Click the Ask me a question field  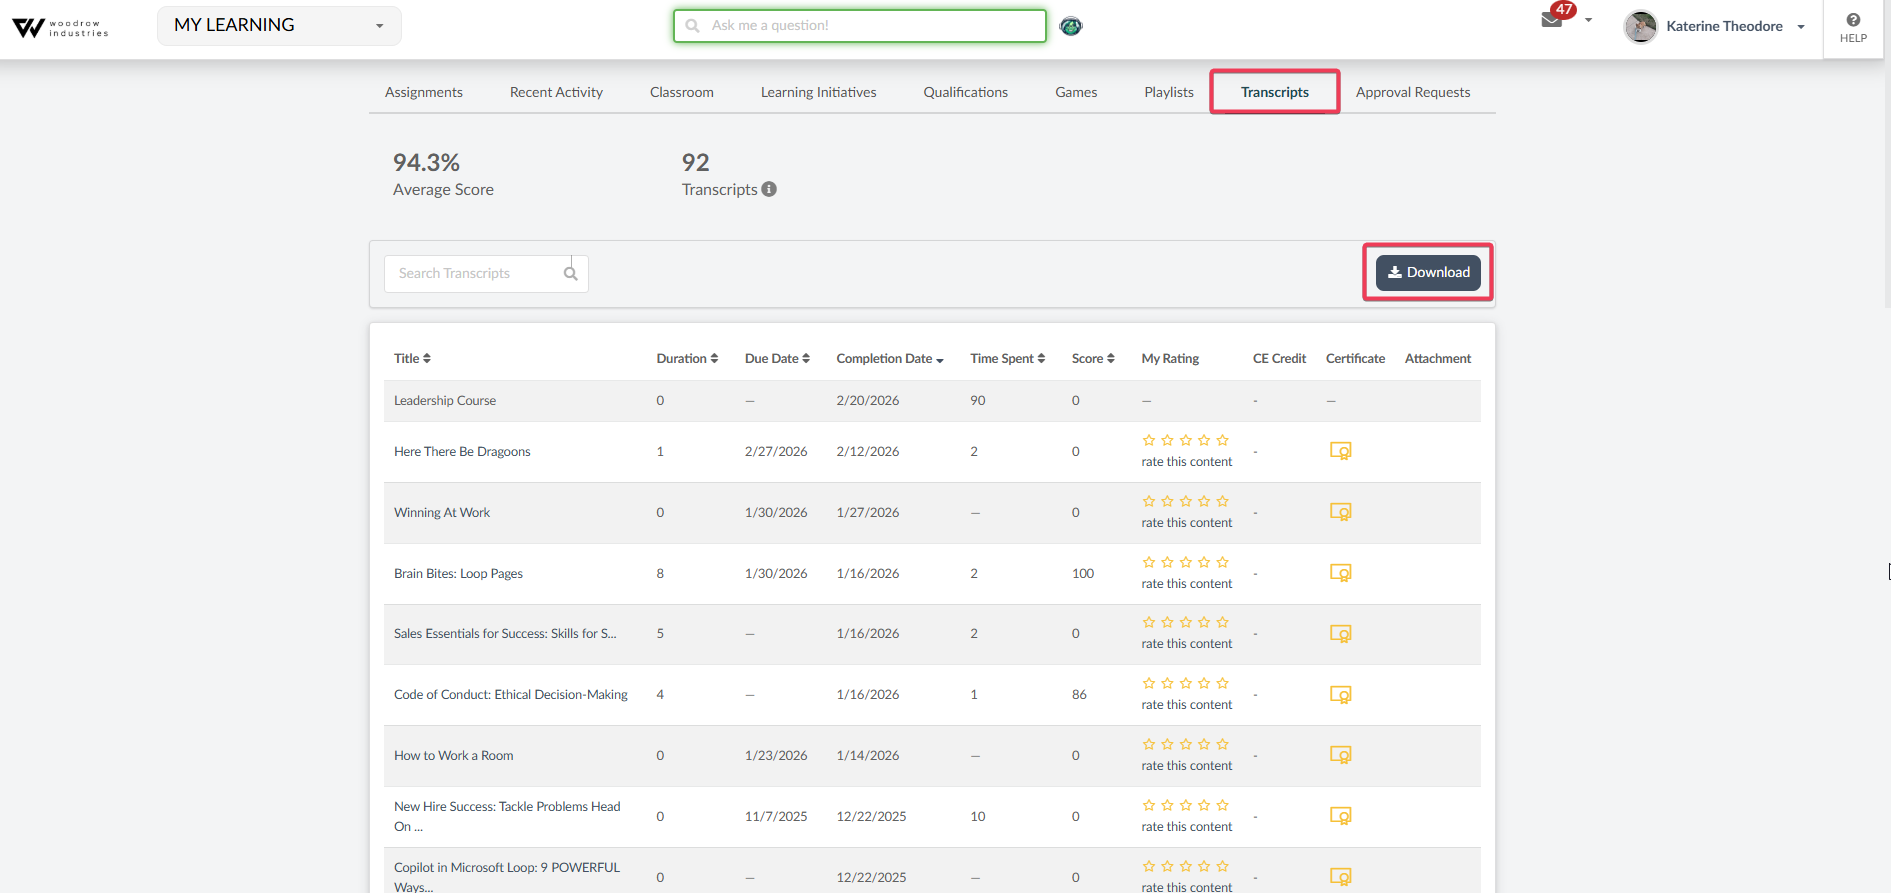[860, 26]
